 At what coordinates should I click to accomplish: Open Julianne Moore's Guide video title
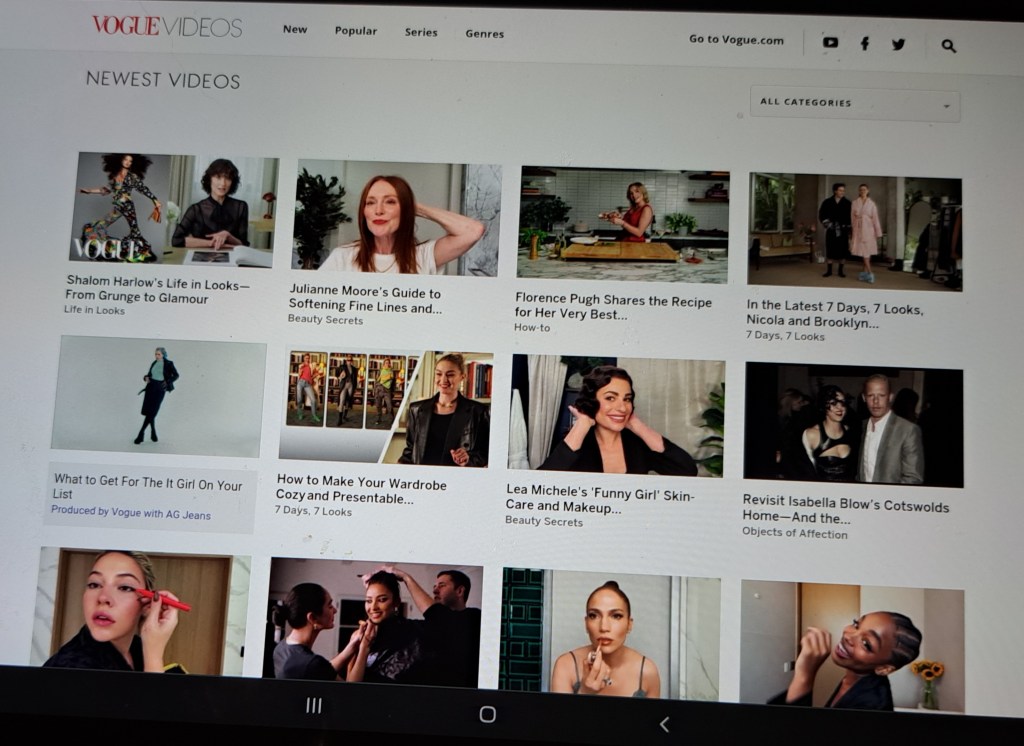[x=365, y=300]
